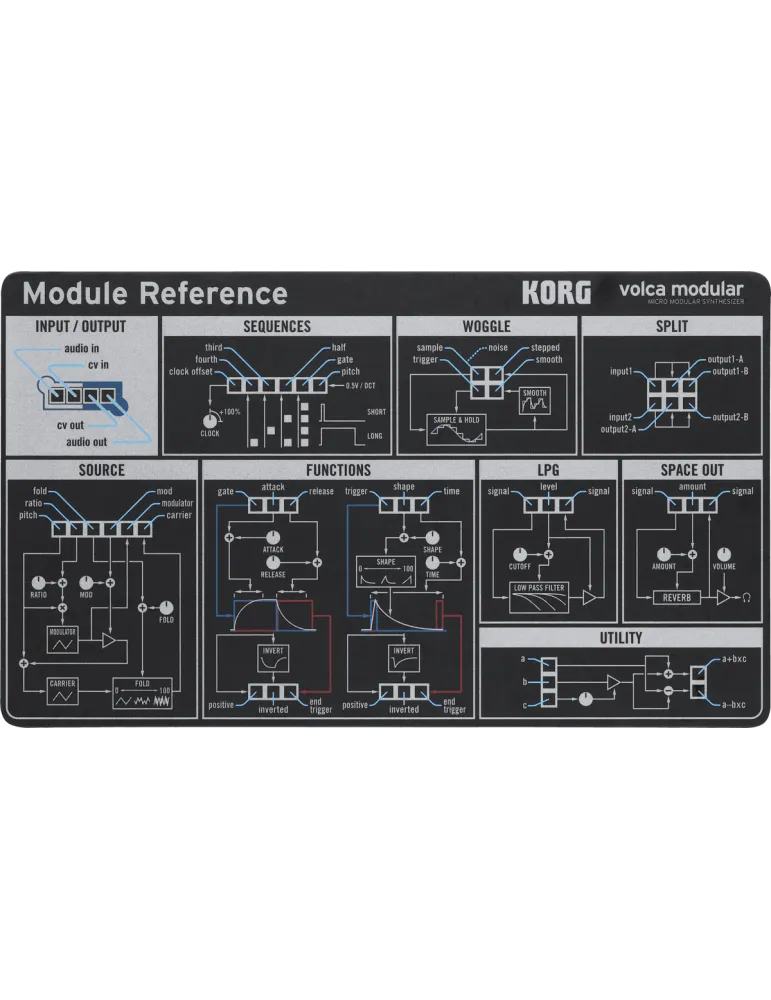Click the MOD knob in SOURCE
The image size is (771, 1000).
pyautogui.click(x=86, y=583)
